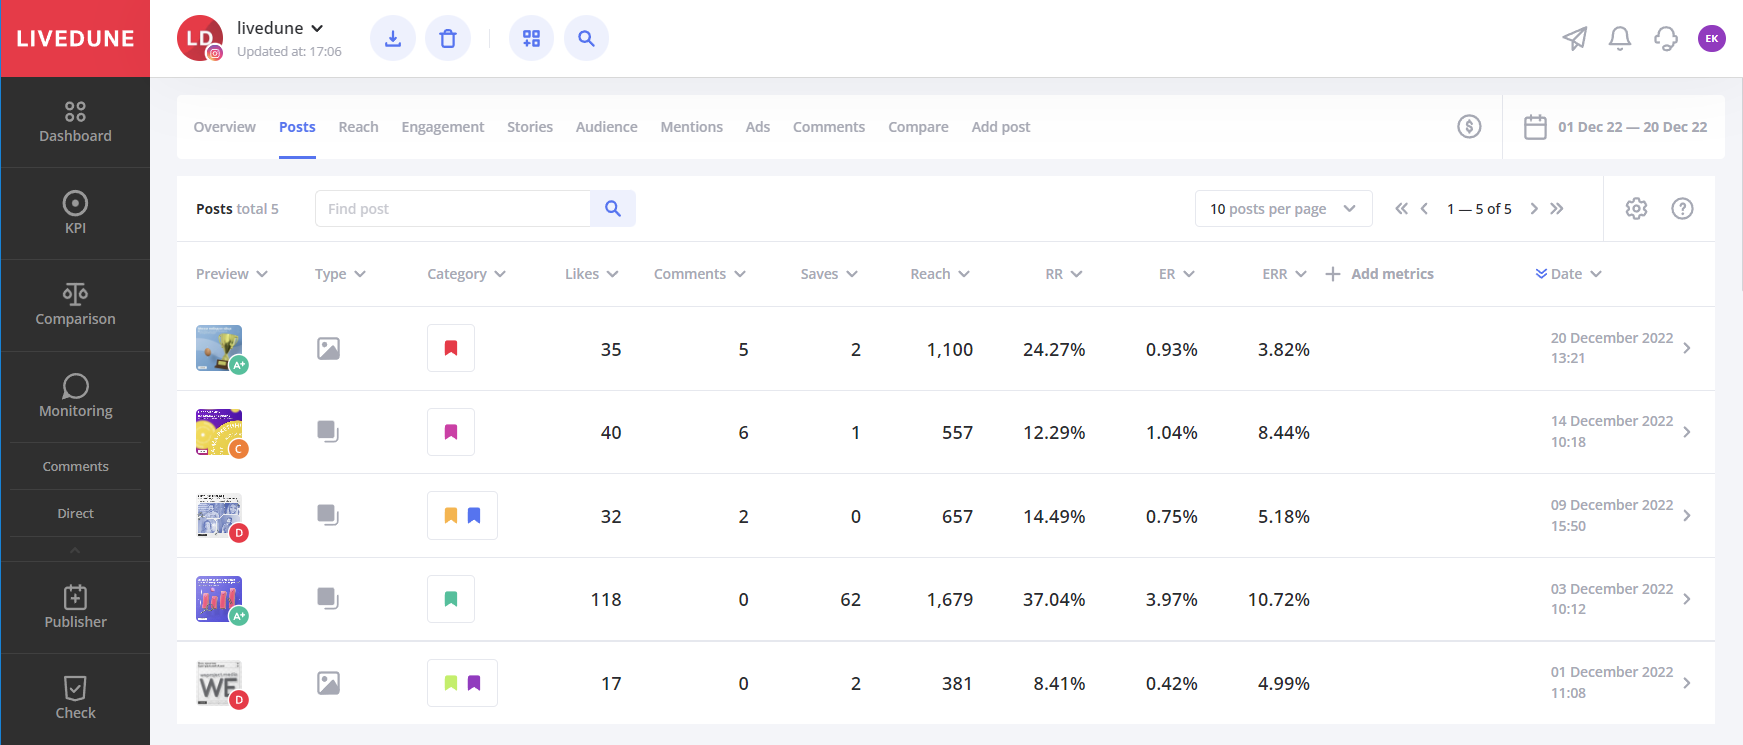Click the red category bookmark of first post
Screen dimensions: 1743x745
click(x=451, y=349)
